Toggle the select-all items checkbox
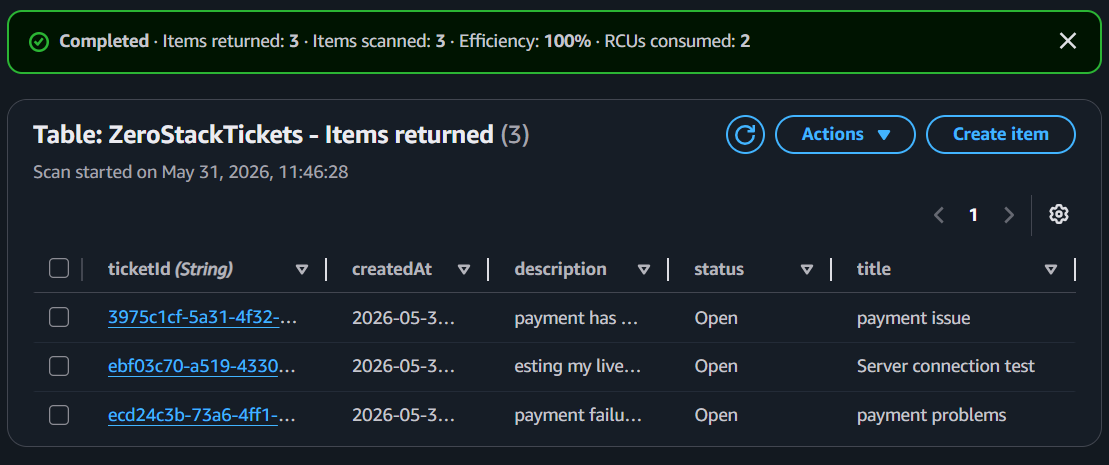1109x465 pixels. 59,269
